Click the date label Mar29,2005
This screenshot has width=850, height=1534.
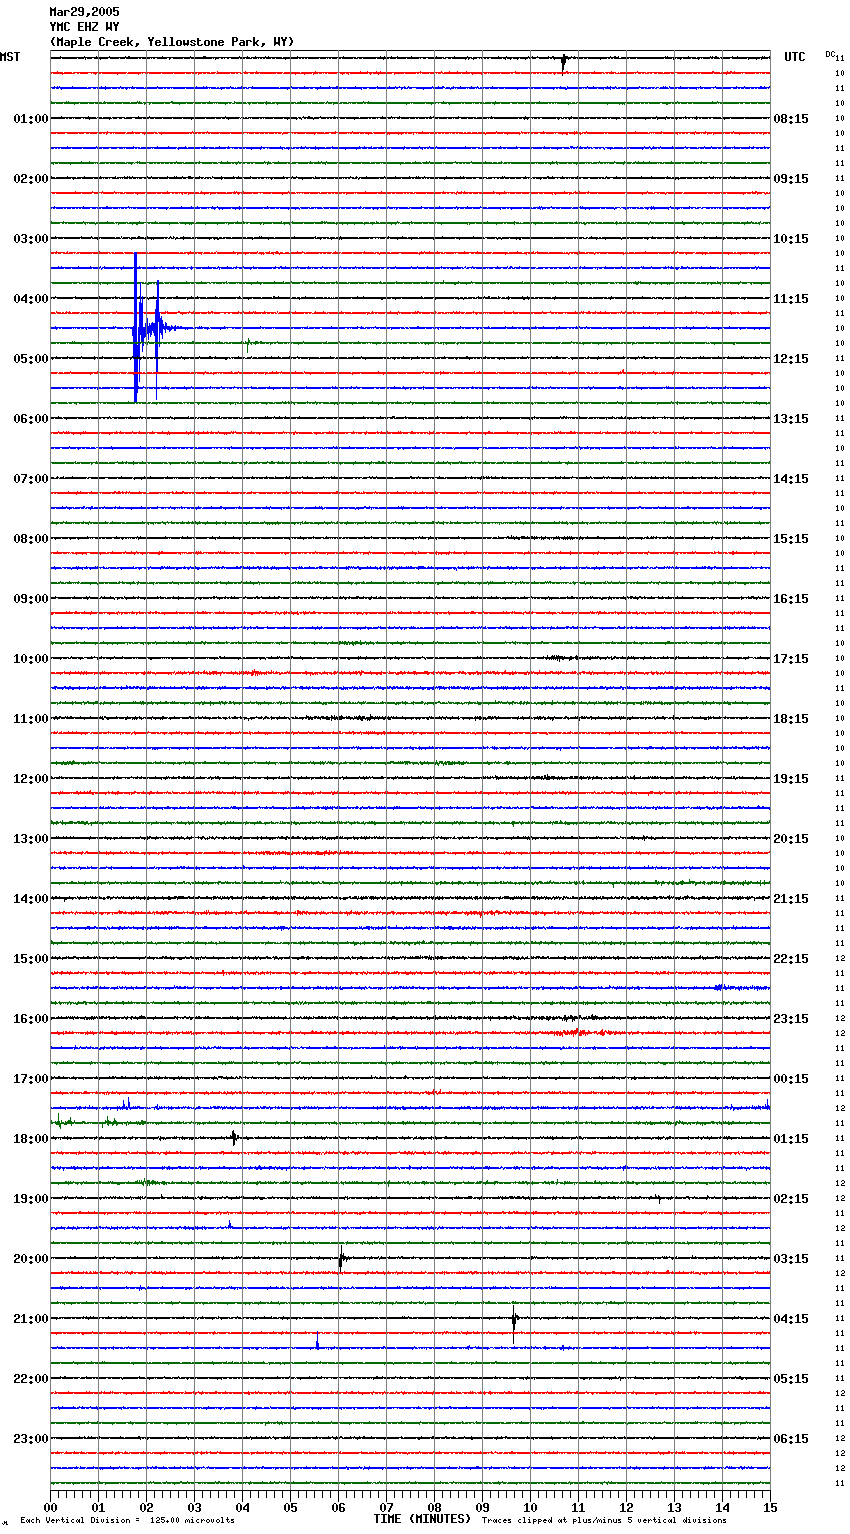click(x=84, y=12)
